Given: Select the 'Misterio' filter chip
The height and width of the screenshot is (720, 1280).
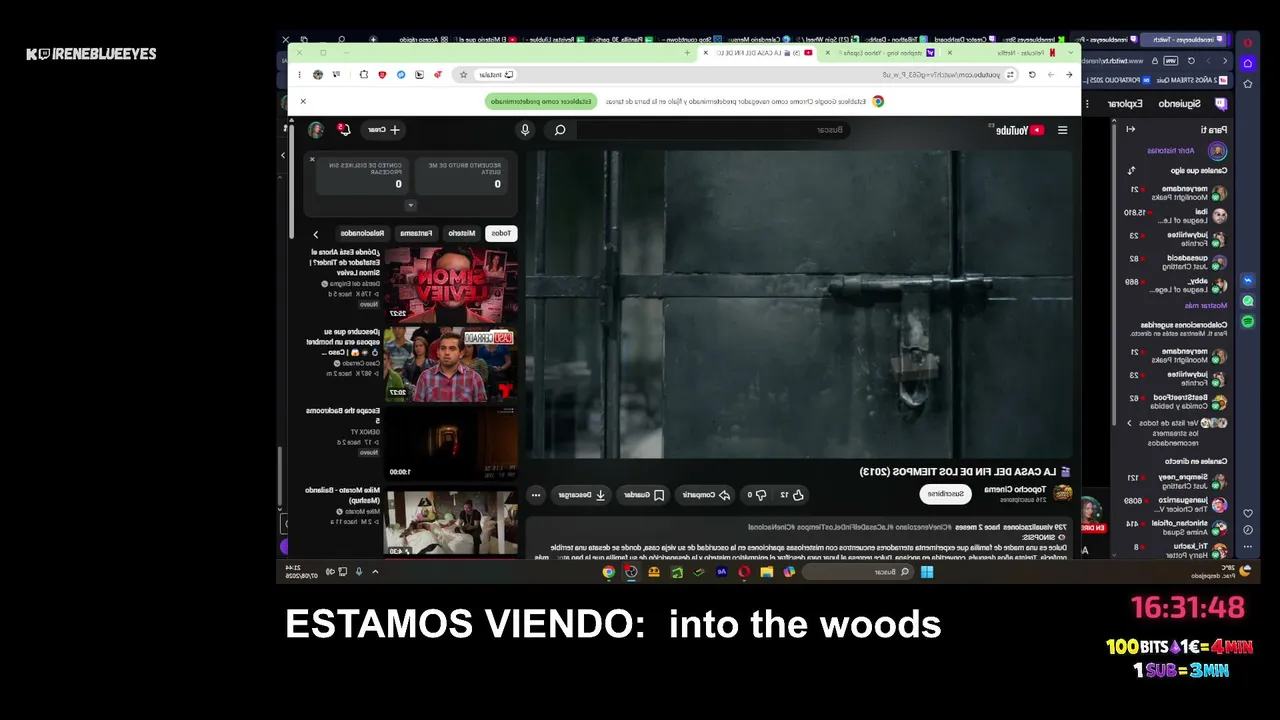Looking at the screenshot, I should [462, 233].
